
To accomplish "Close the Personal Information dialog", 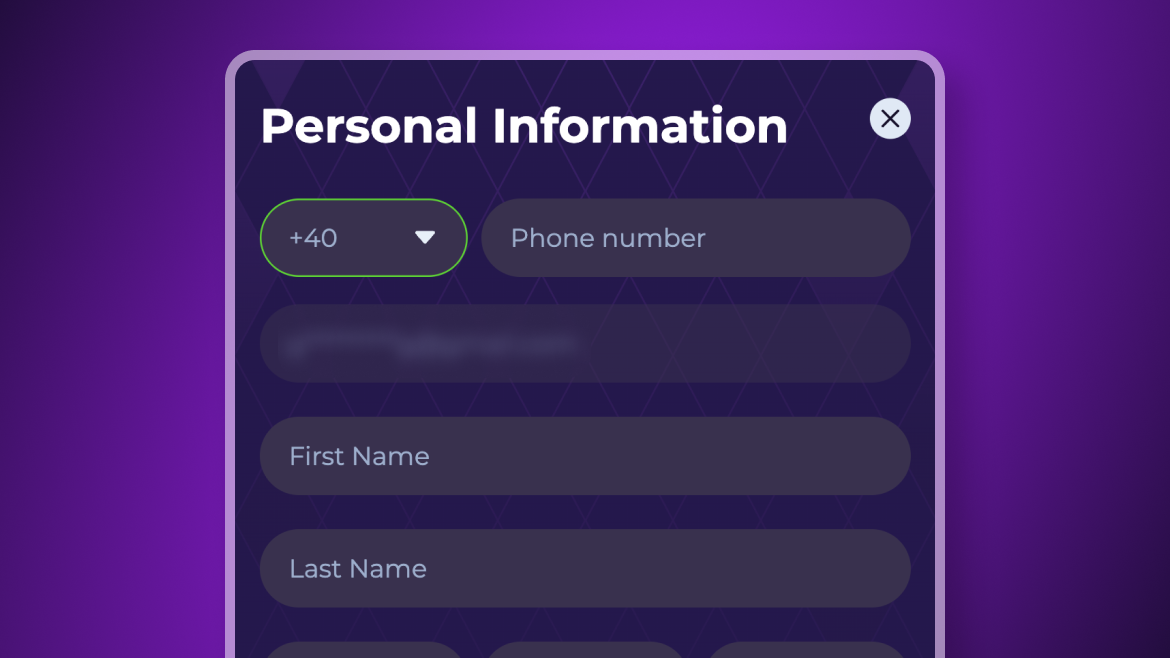I will click(x=890, y=119).
